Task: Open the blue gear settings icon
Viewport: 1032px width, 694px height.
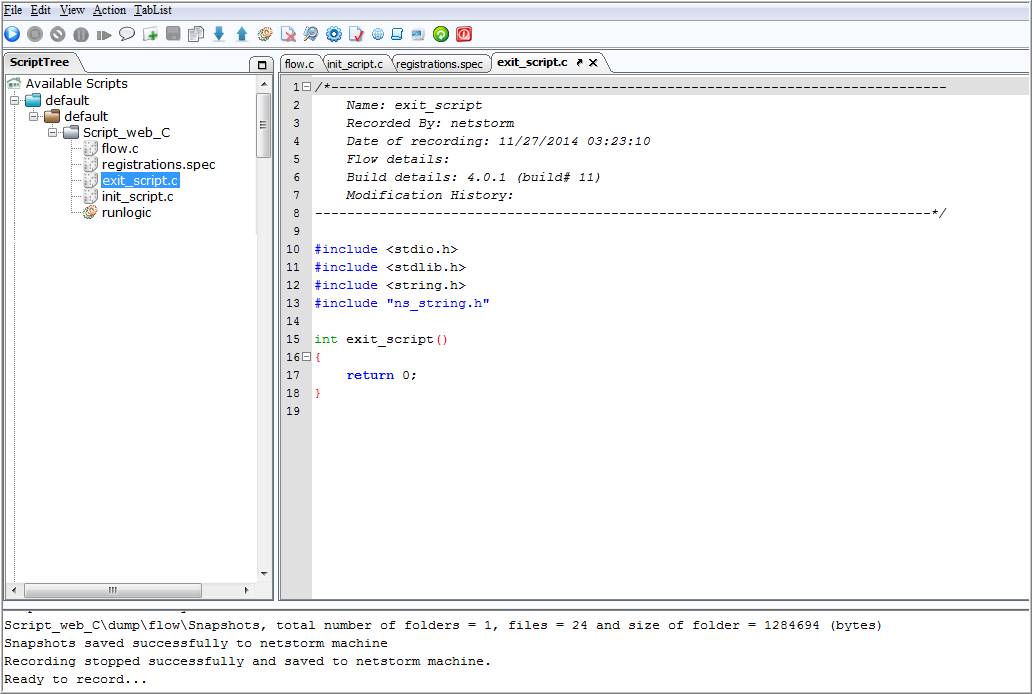Action: coord(334,34)
